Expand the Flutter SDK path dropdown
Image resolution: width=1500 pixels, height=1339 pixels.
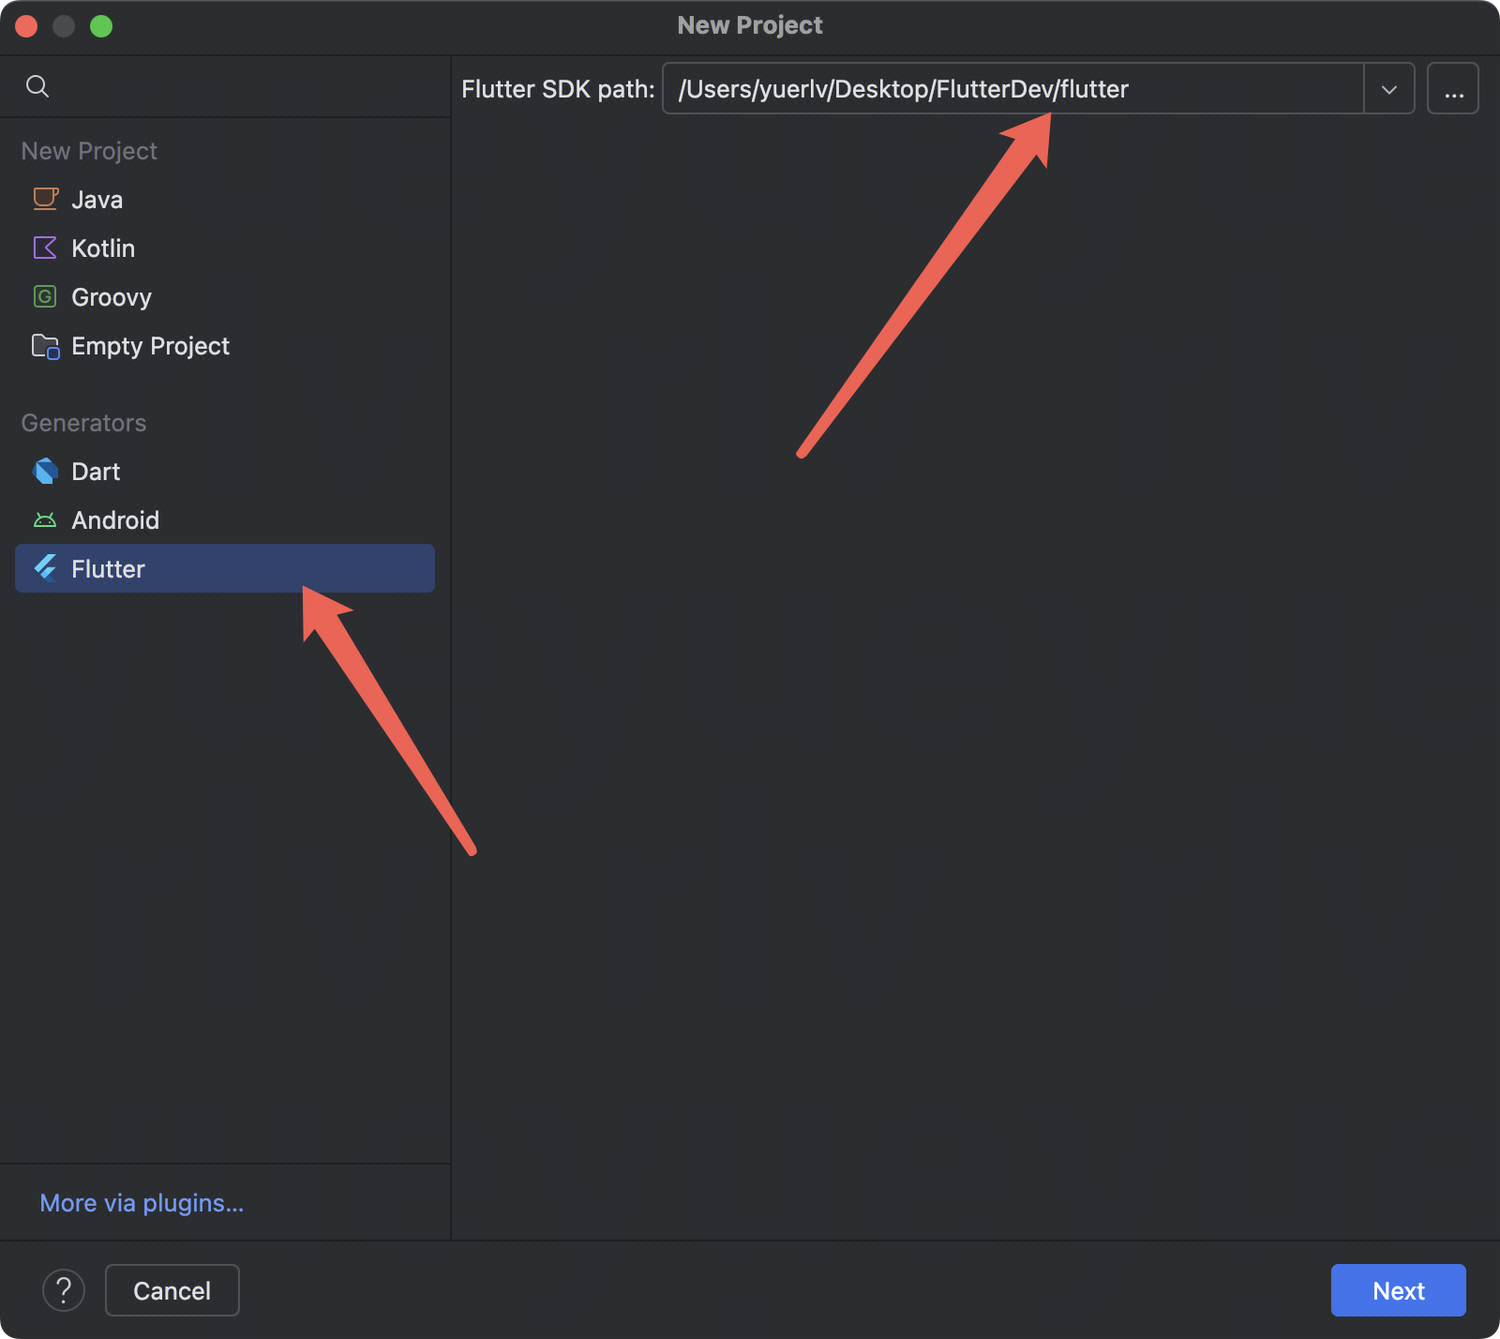coord(1389,89)
